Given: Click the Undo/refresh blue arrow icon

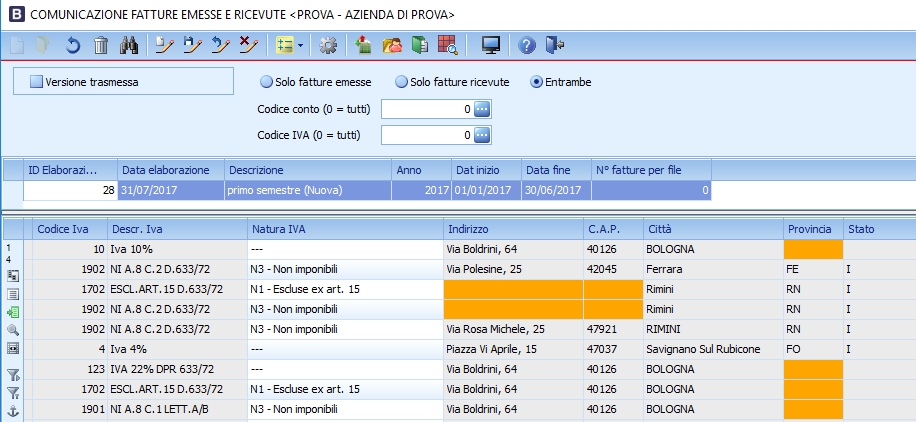Looking at the screenshot, I should (72, 45).
